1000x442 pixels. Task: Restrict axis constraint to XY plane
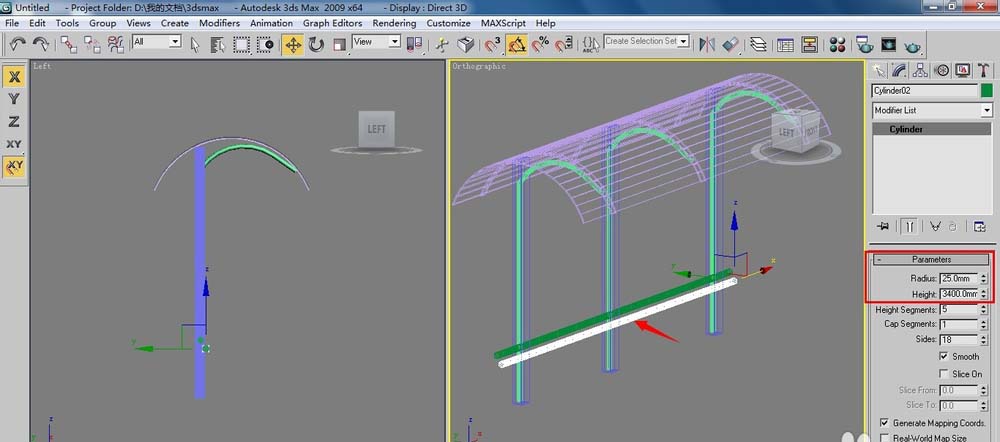pos(14,144)
